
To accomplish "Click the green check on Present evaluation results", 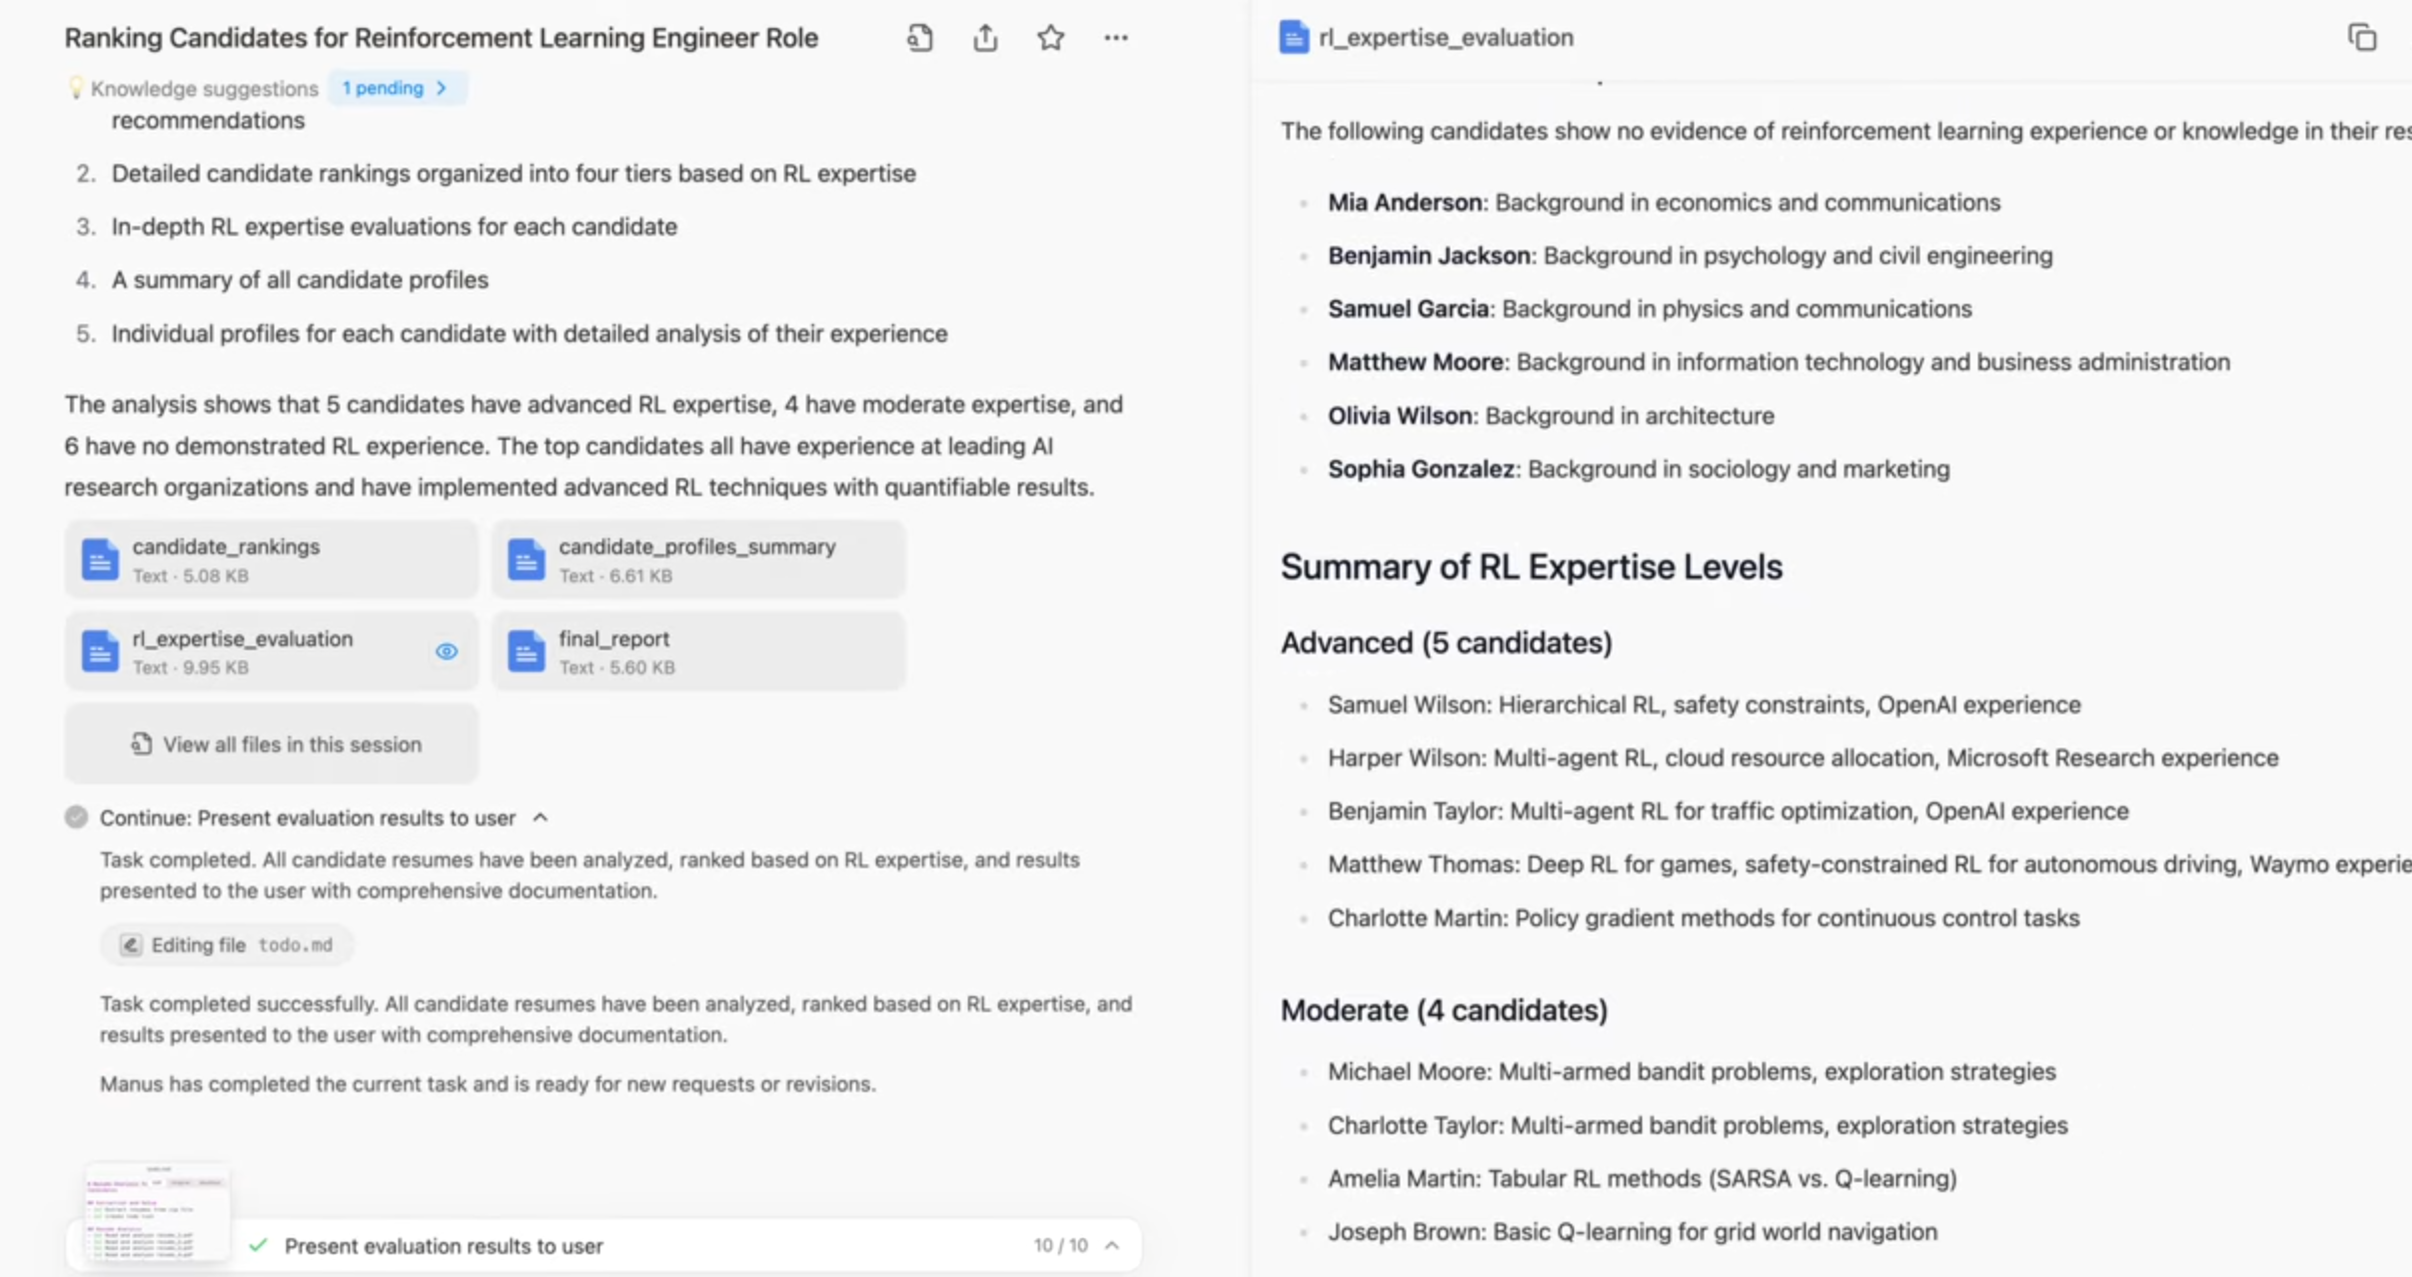I will click(x=259, y=1246).
